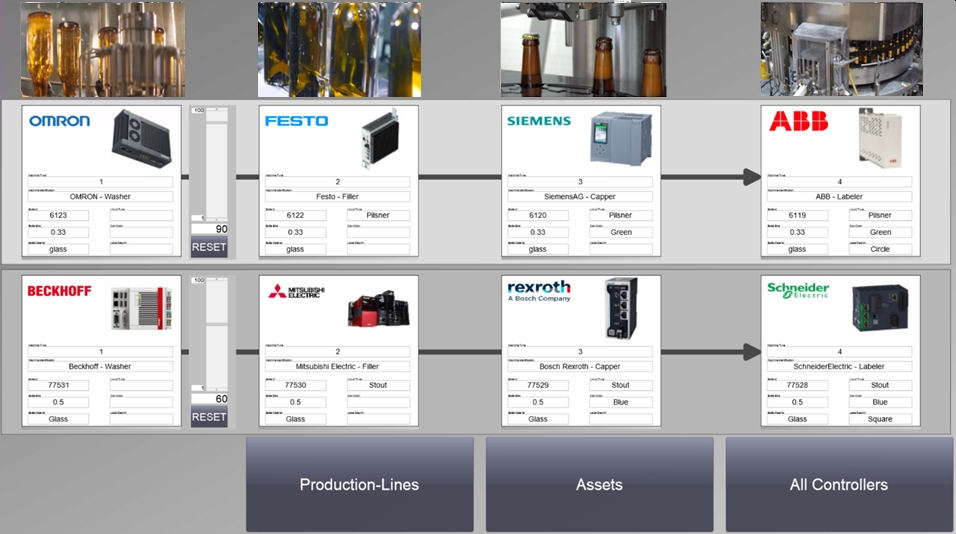Viewport: 956px width, 534px height.
Task: Click the OMRON logo
Action: click(x=59, y=121)
